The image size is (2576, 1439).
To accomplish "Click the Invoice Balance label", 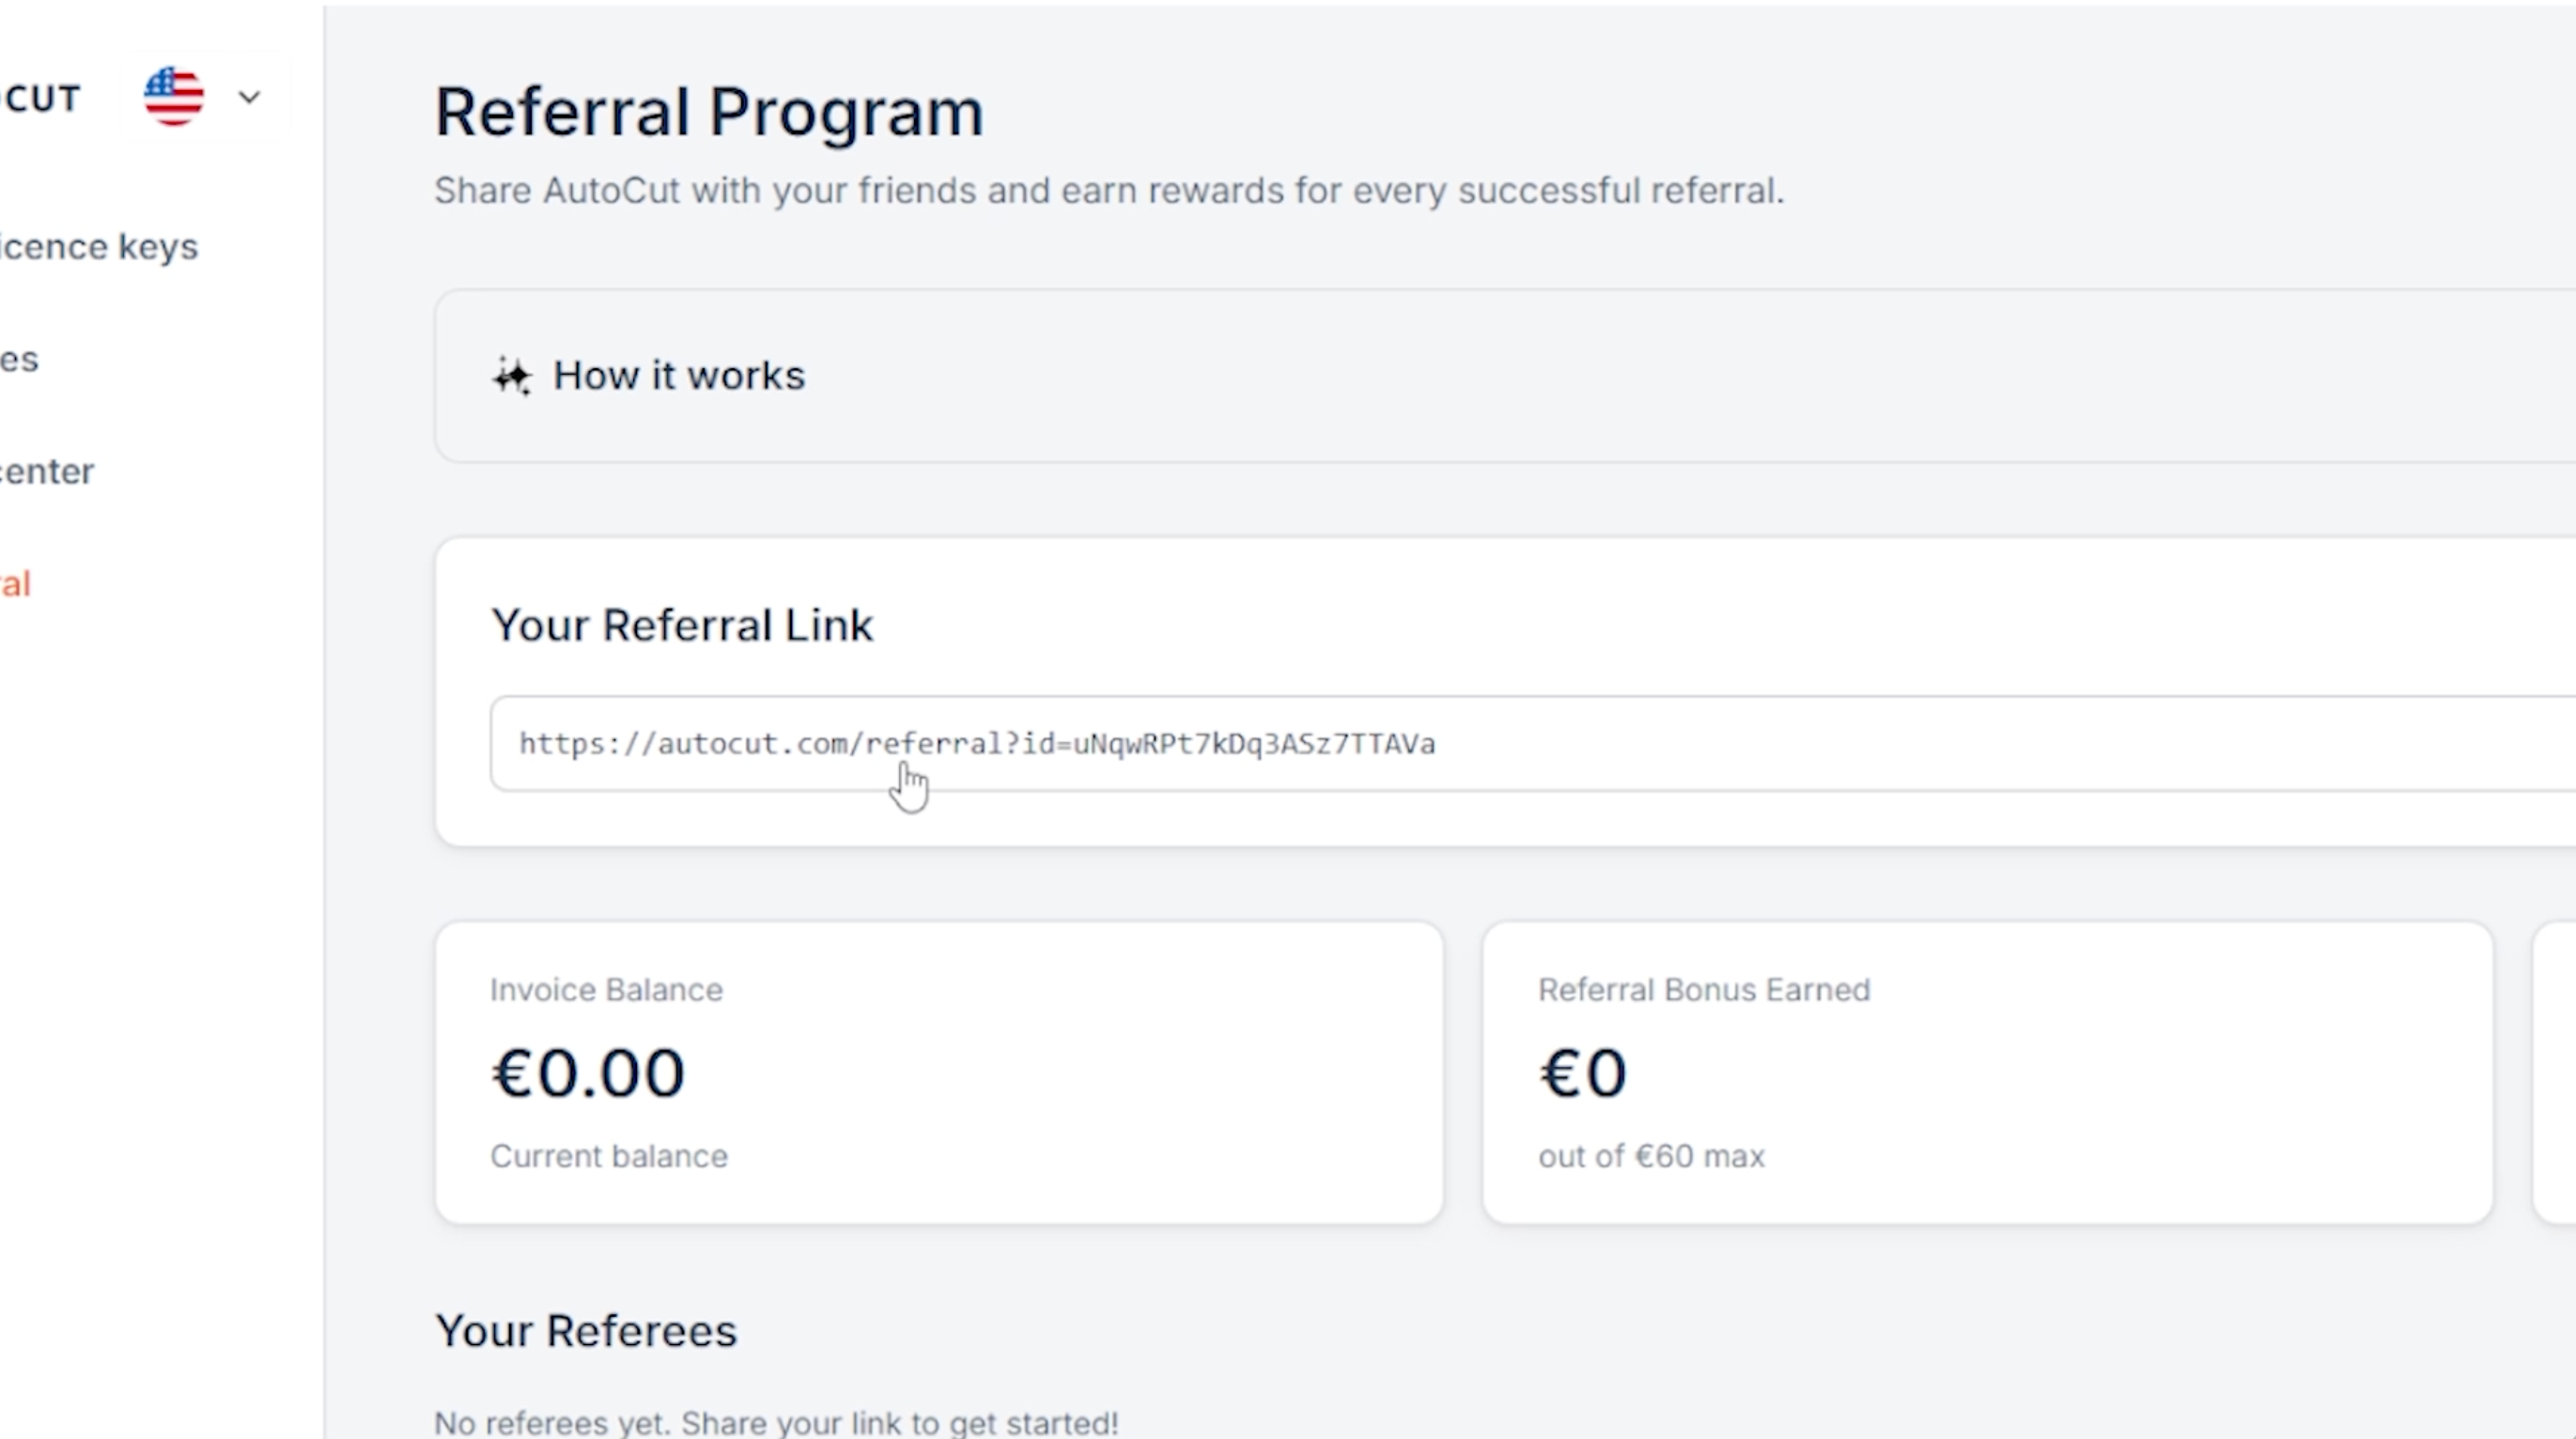I will (606, 990).
